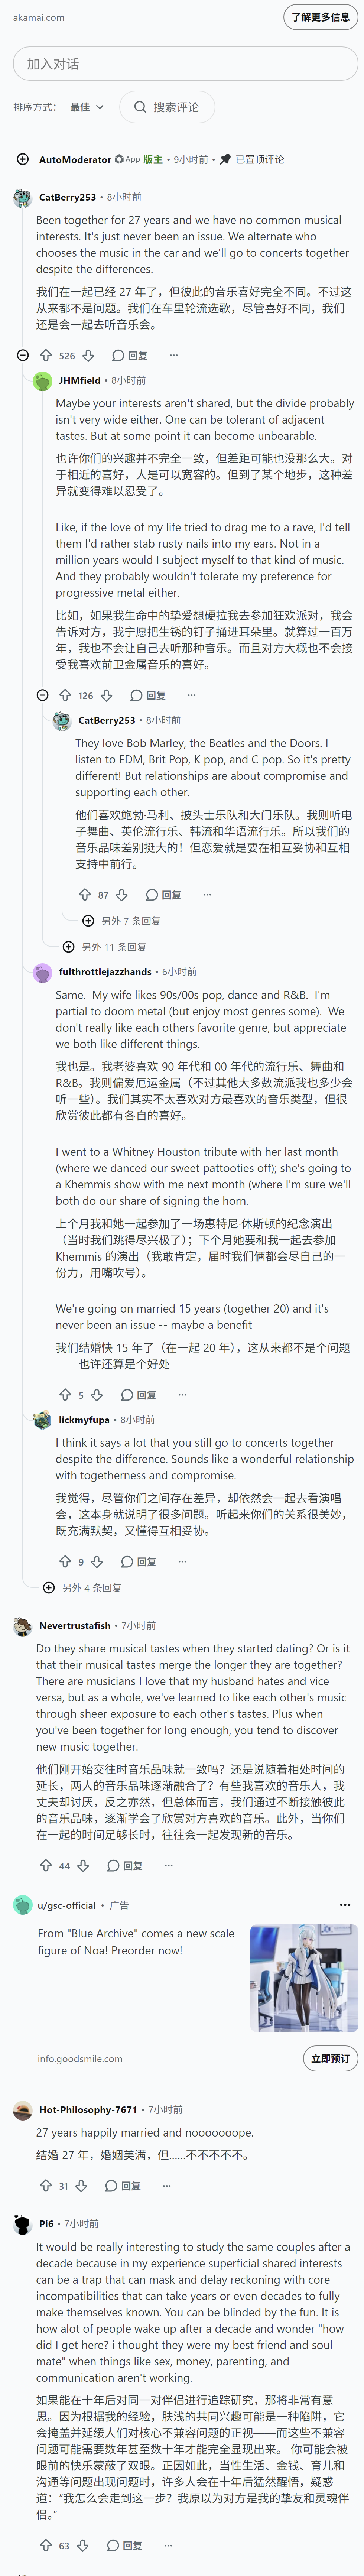The height and width of the screenshot is (2576, 364).
Task: Downvote the lickmyfupa comment with 9 points
Action: click(97, 1561)
